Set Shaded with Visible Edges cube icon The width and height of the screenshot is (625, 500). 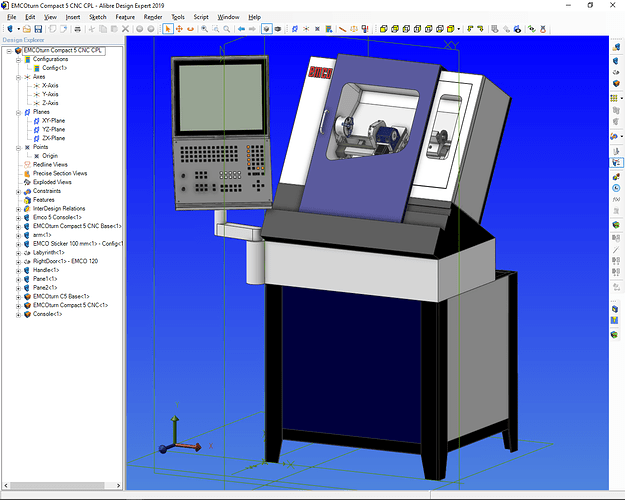coord(395,29)
